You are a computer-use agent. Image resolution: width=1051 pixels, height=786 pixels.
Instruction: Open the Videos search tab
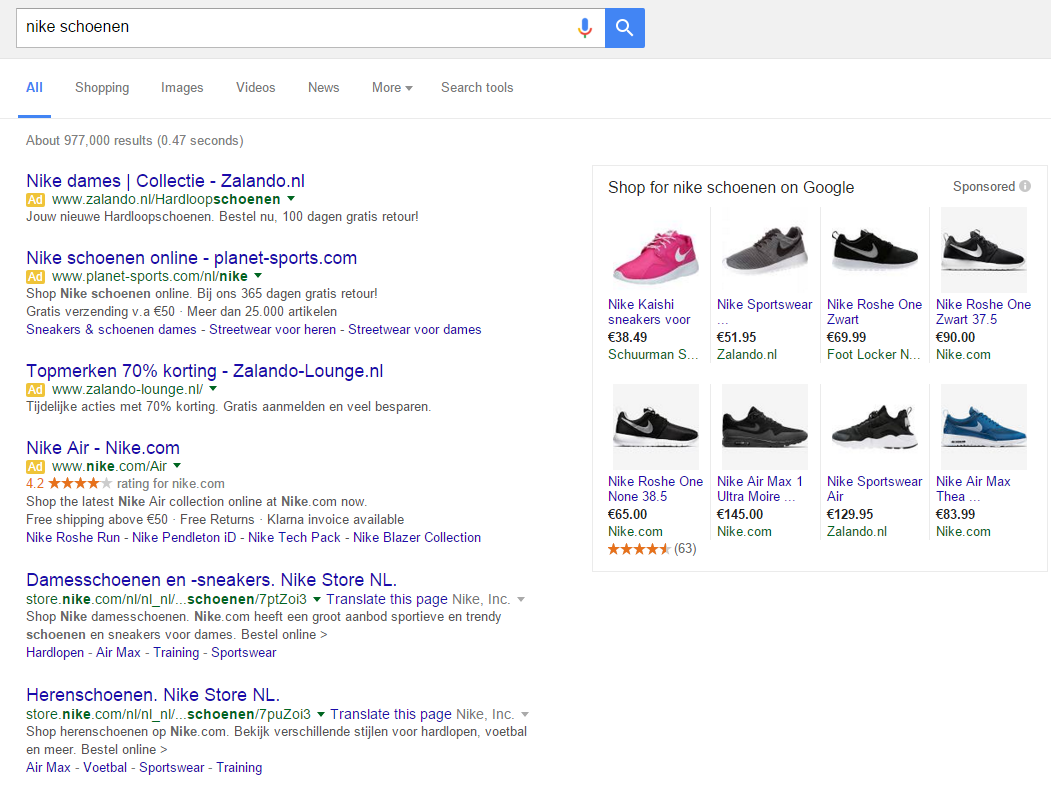[x=255, y=88]
